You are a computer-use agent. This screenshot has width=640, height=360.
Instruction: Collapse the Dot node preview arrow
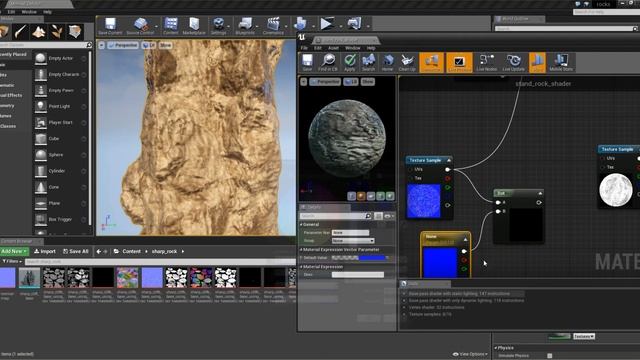tap(540, 193)
